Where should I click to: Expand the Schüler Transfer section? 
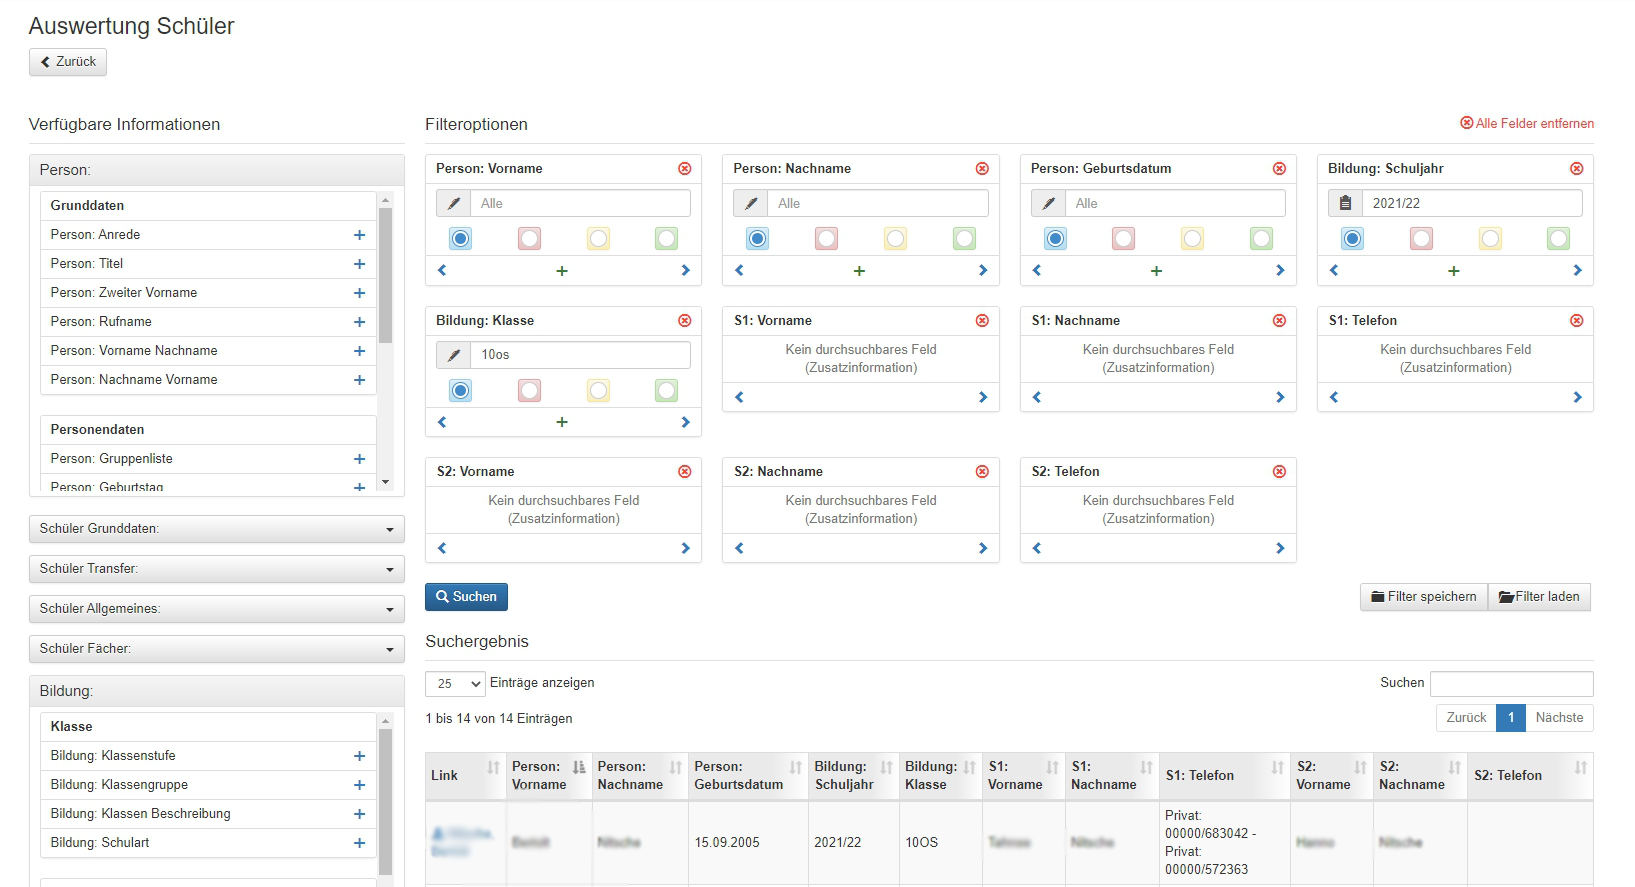[x=217, y=569]
